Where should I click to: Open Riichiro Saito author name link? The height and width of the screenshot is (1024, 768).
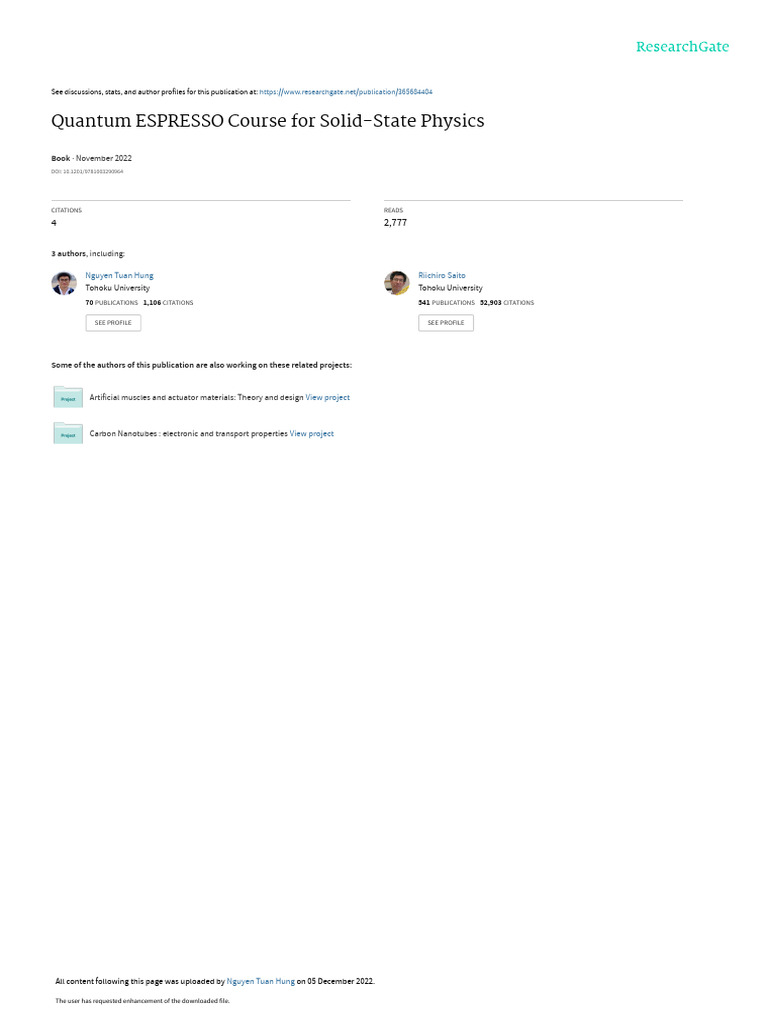coord(442,276)
